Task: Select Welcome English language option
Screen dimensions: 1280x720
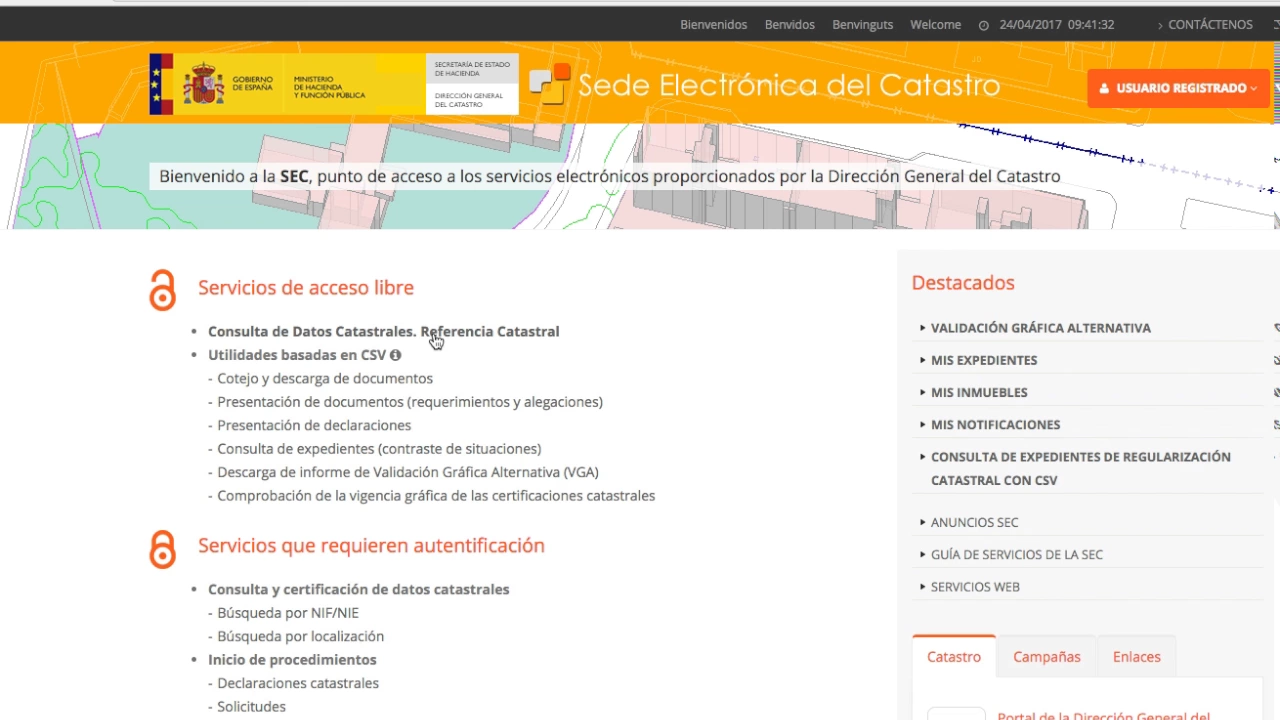Action: click(936, 25)
